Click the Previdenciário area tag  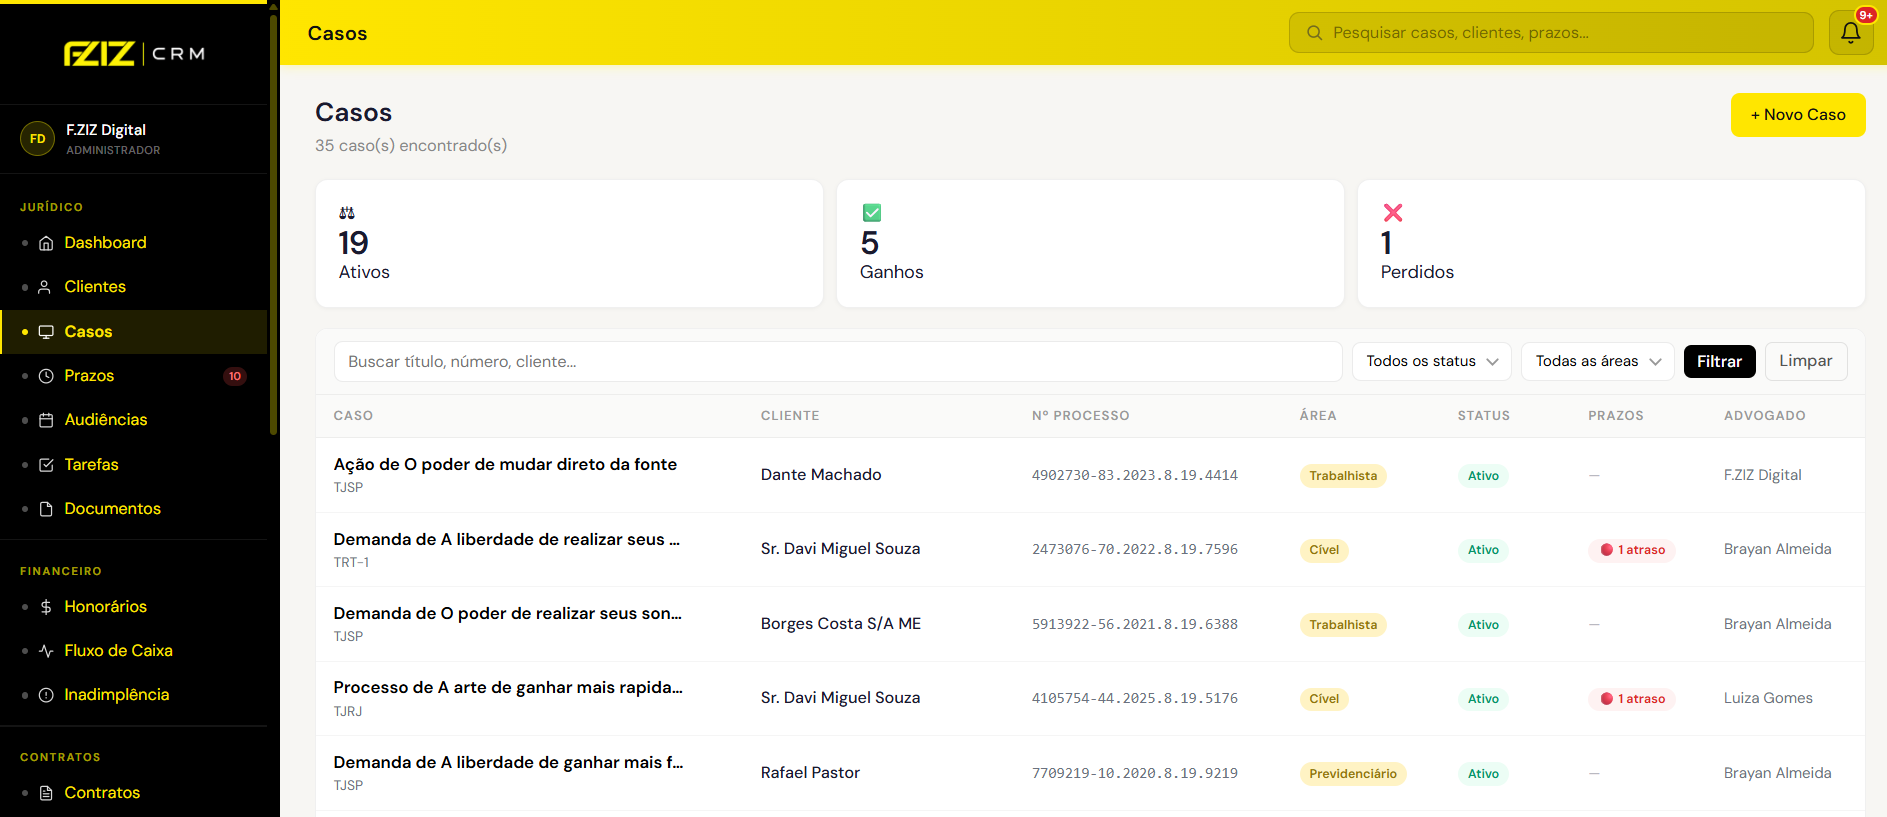coord(1353,774)
